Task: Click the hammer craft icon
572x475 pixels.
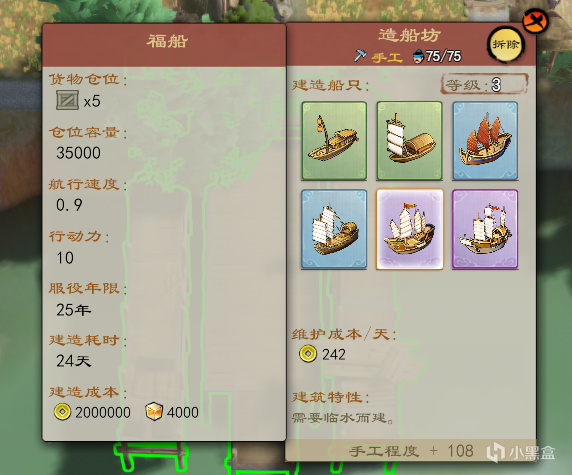Action: (x=360, y=56)
